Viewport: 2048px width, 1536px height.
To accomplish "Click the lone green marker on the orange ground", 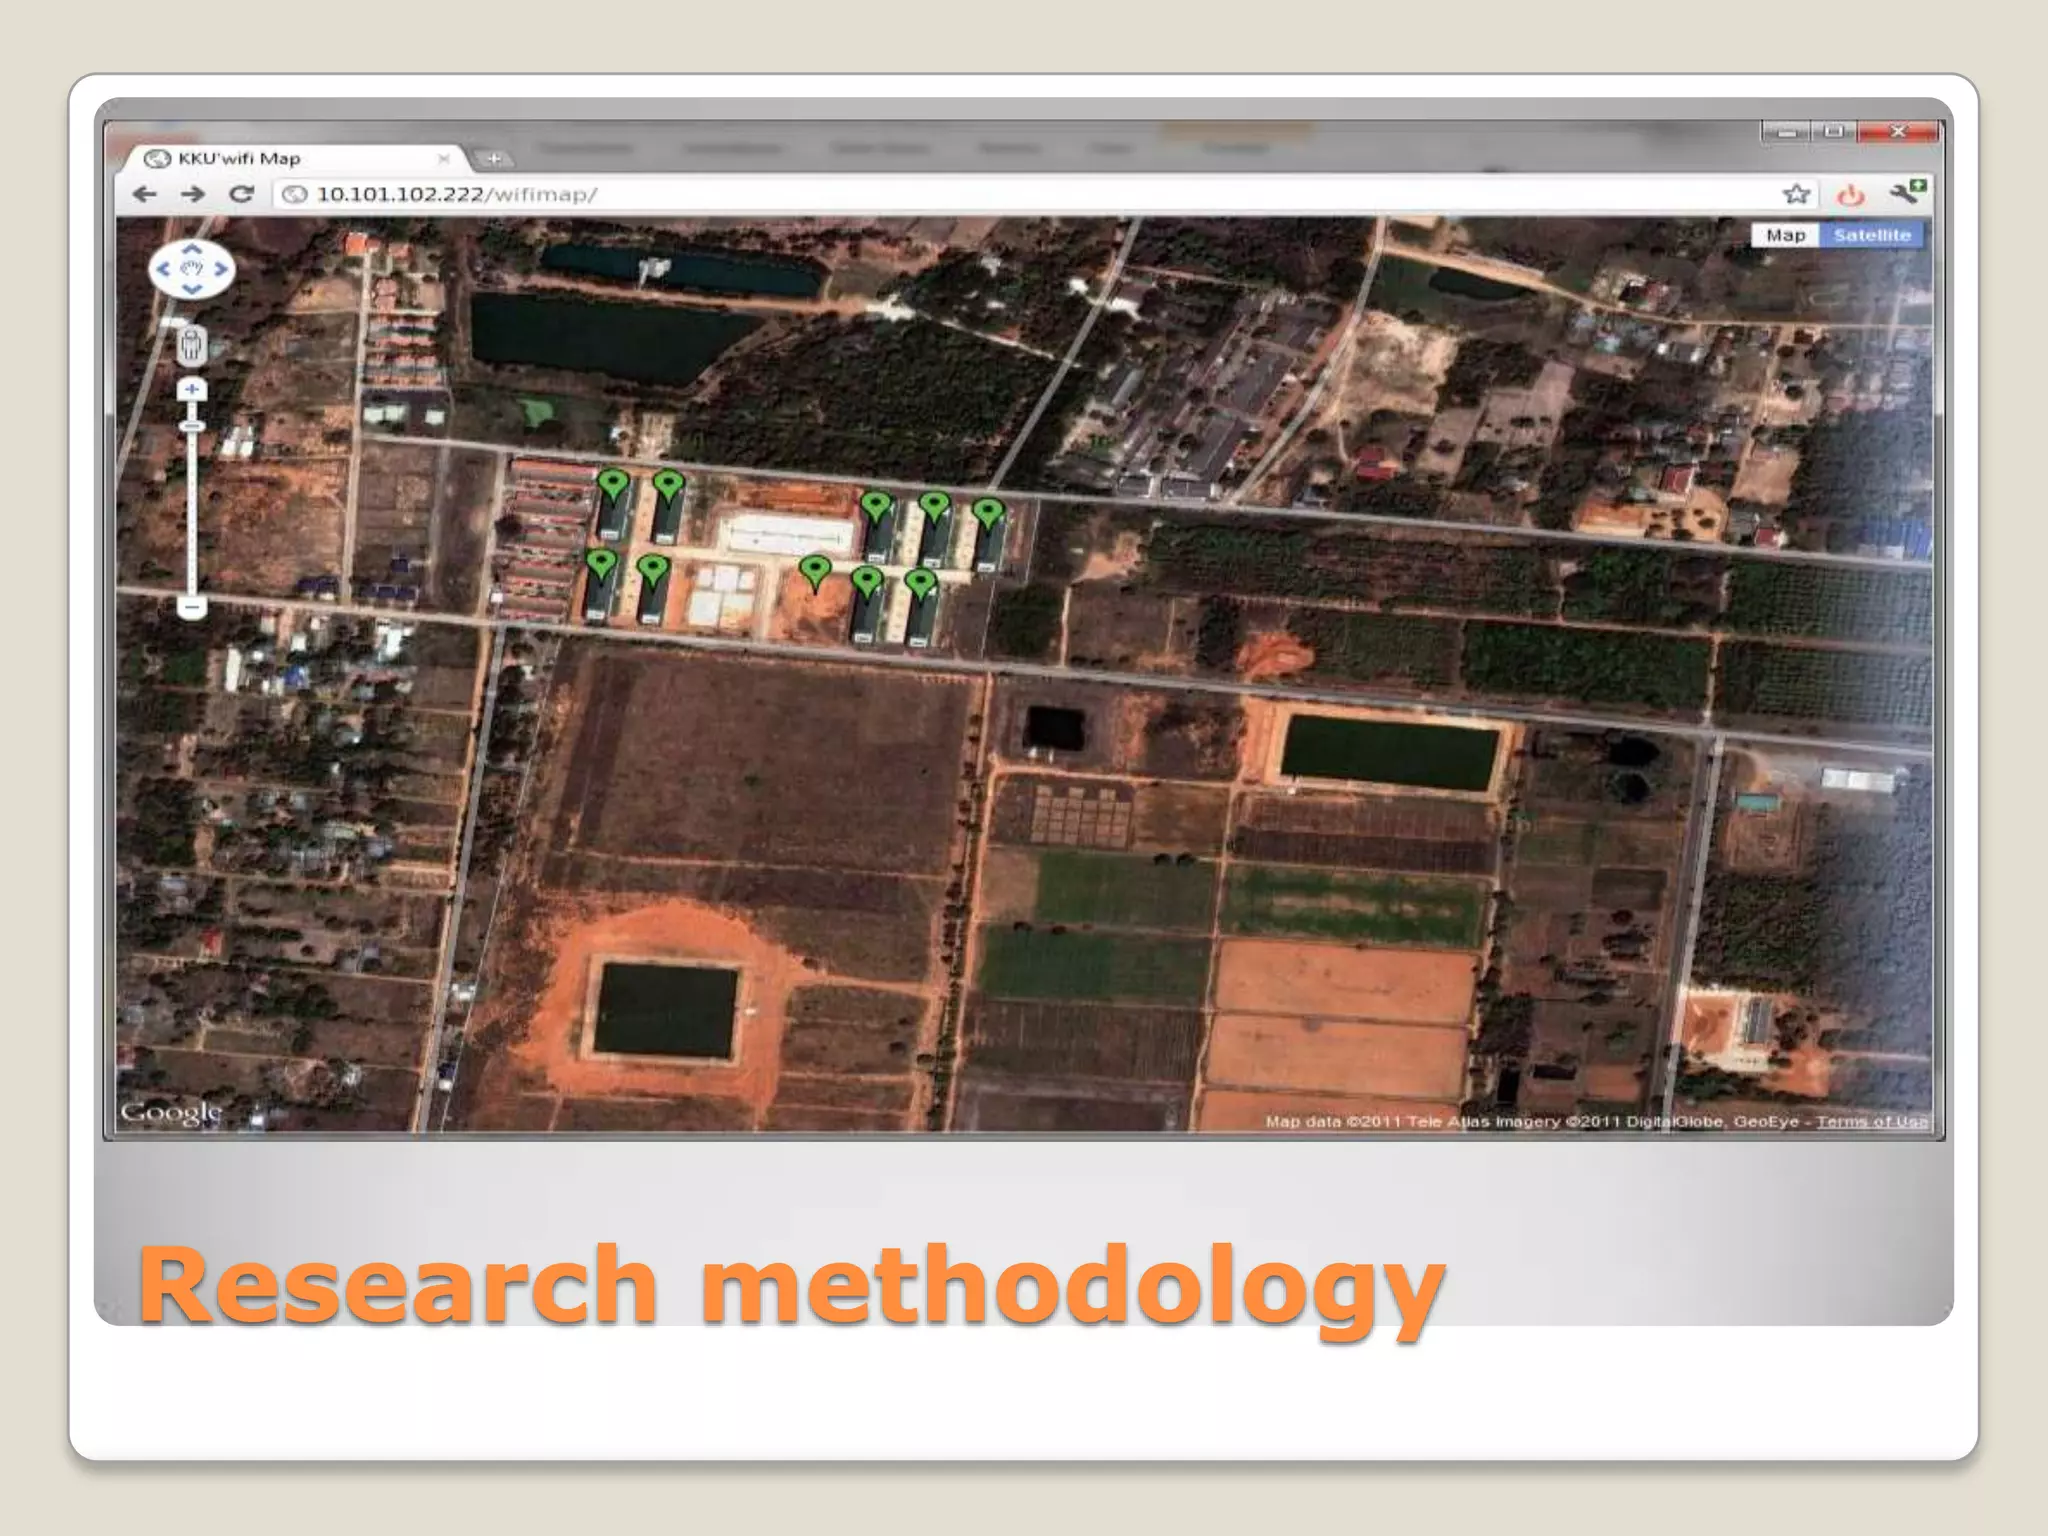I will (x=816, y=574).
